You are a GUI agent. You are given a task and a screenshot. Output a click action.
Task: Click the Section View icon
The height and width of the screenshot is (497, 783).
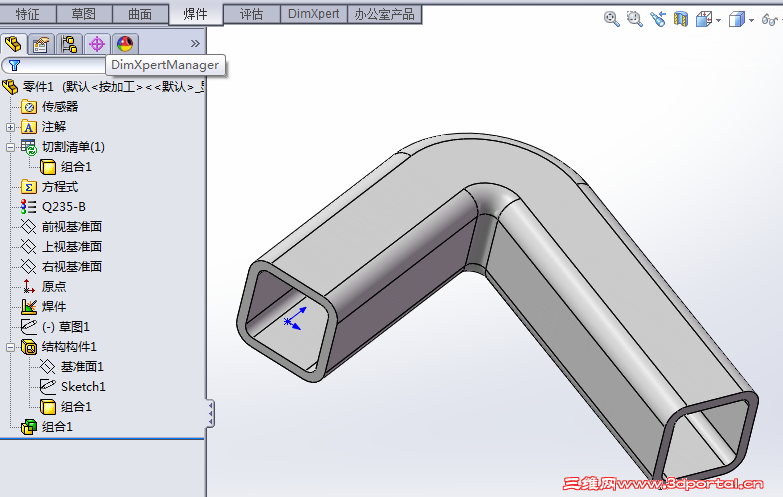click(681, 19)
